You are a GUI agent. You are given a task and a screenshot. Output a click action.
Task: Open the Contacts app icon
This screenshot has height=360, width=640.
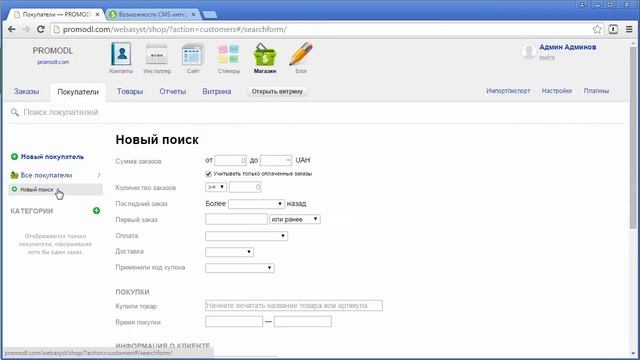pos(121,54)
